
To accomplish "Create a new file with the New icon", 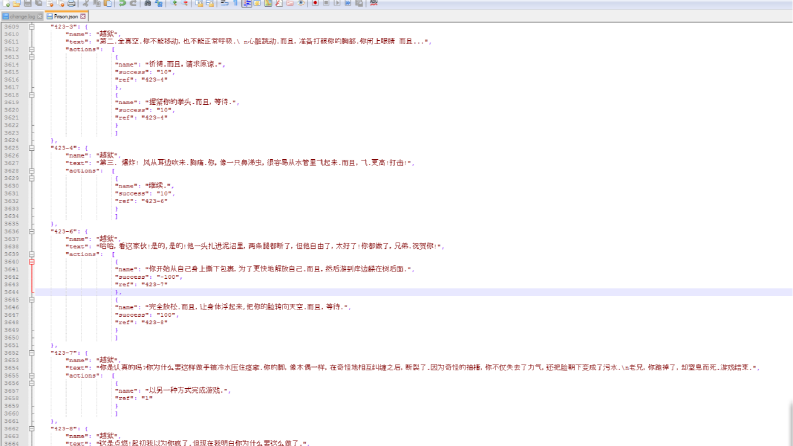I will click(x=6, y=3).
